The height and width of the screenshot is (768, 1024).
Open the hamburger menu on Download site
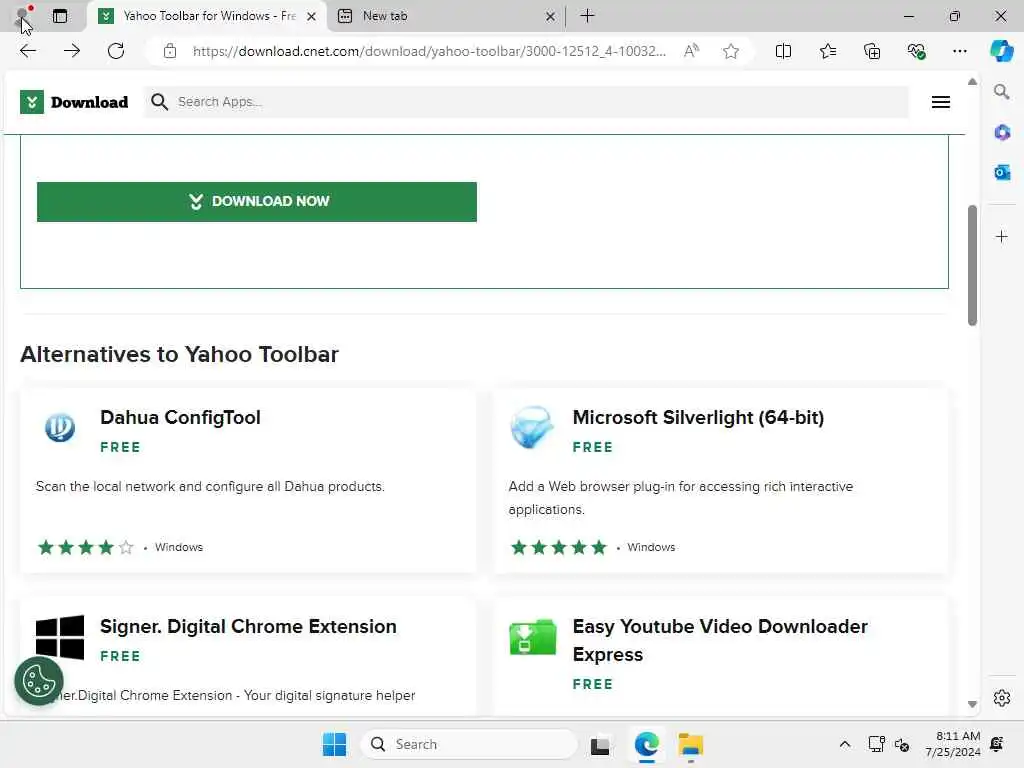(940, 102)
